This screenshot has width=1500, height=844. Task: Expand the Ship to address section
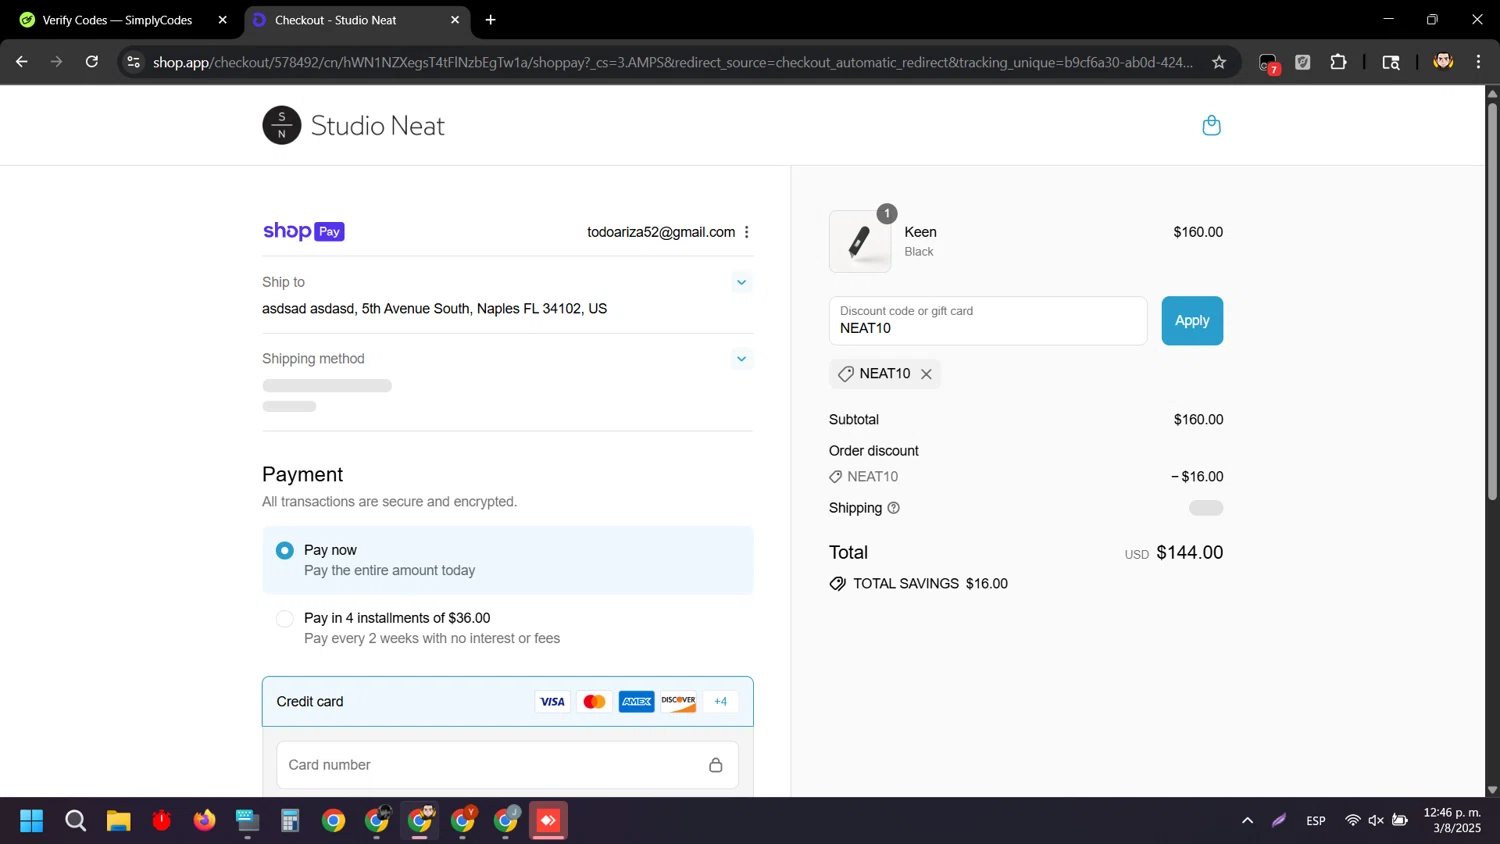coord(741,282)
